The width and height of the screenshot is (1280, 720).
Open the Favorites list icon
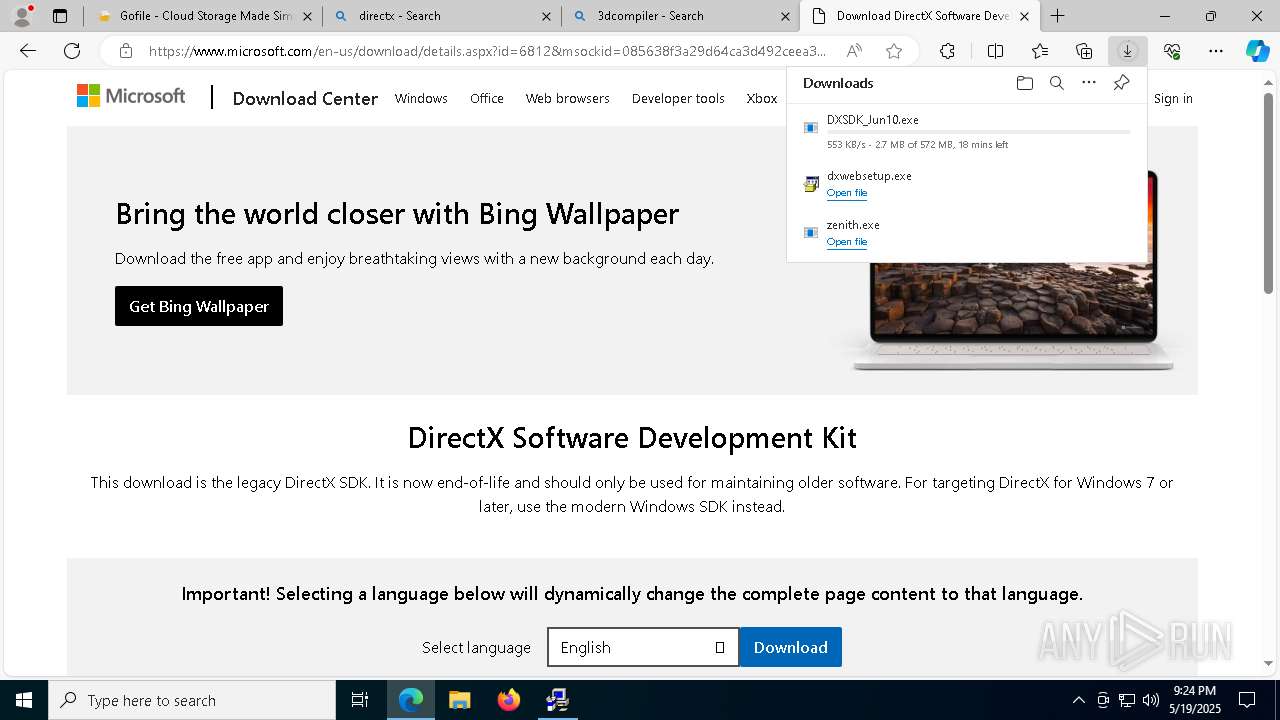1040,51
